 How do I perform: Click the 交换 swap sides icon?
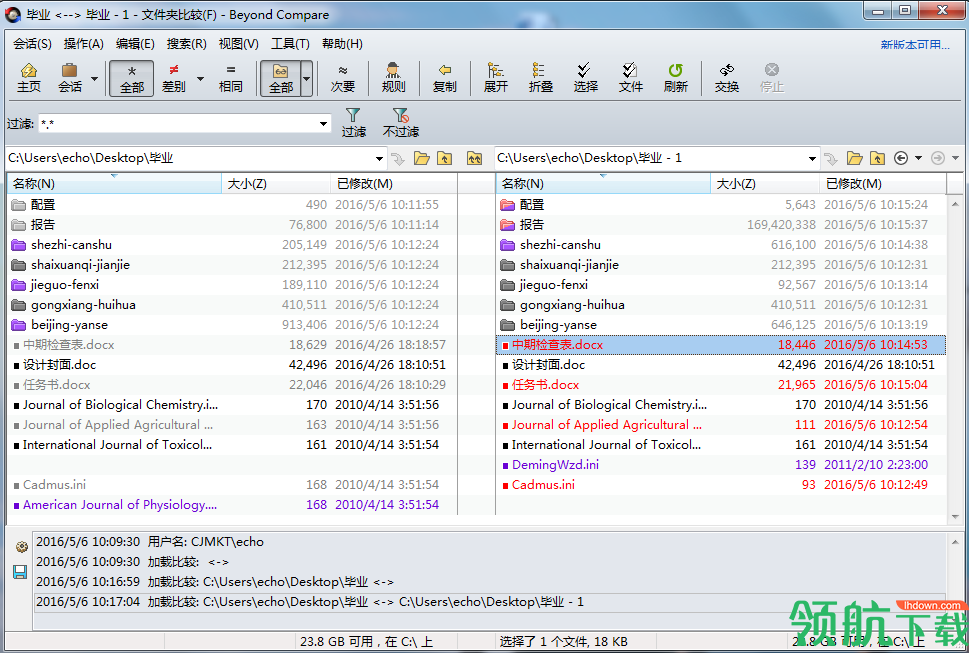pos(727,78)
